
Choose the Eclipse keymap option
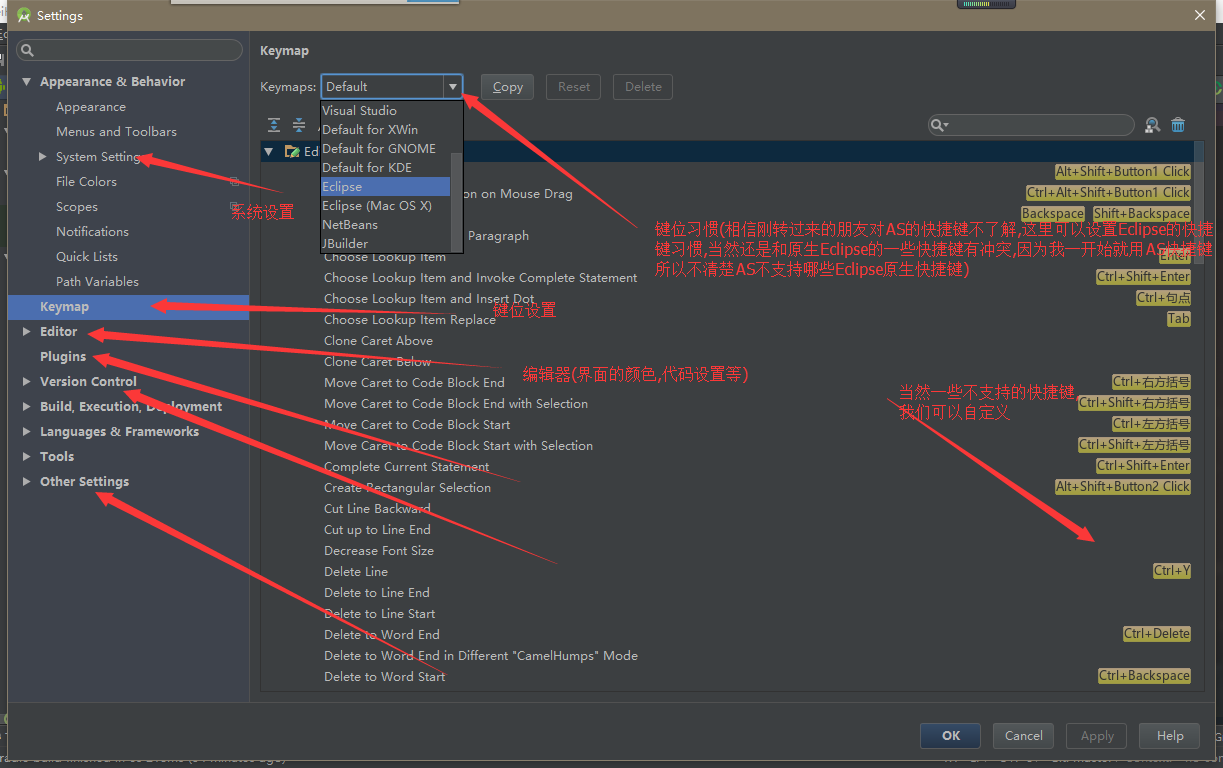385,187
